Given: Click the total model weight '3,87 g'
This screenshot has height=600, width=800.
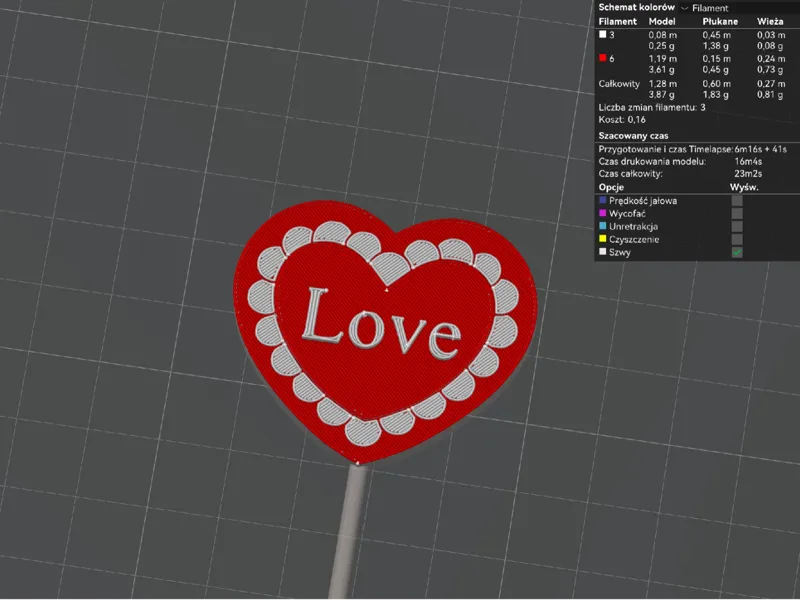Looking at the screenshot, I should [x=662, y=95].
